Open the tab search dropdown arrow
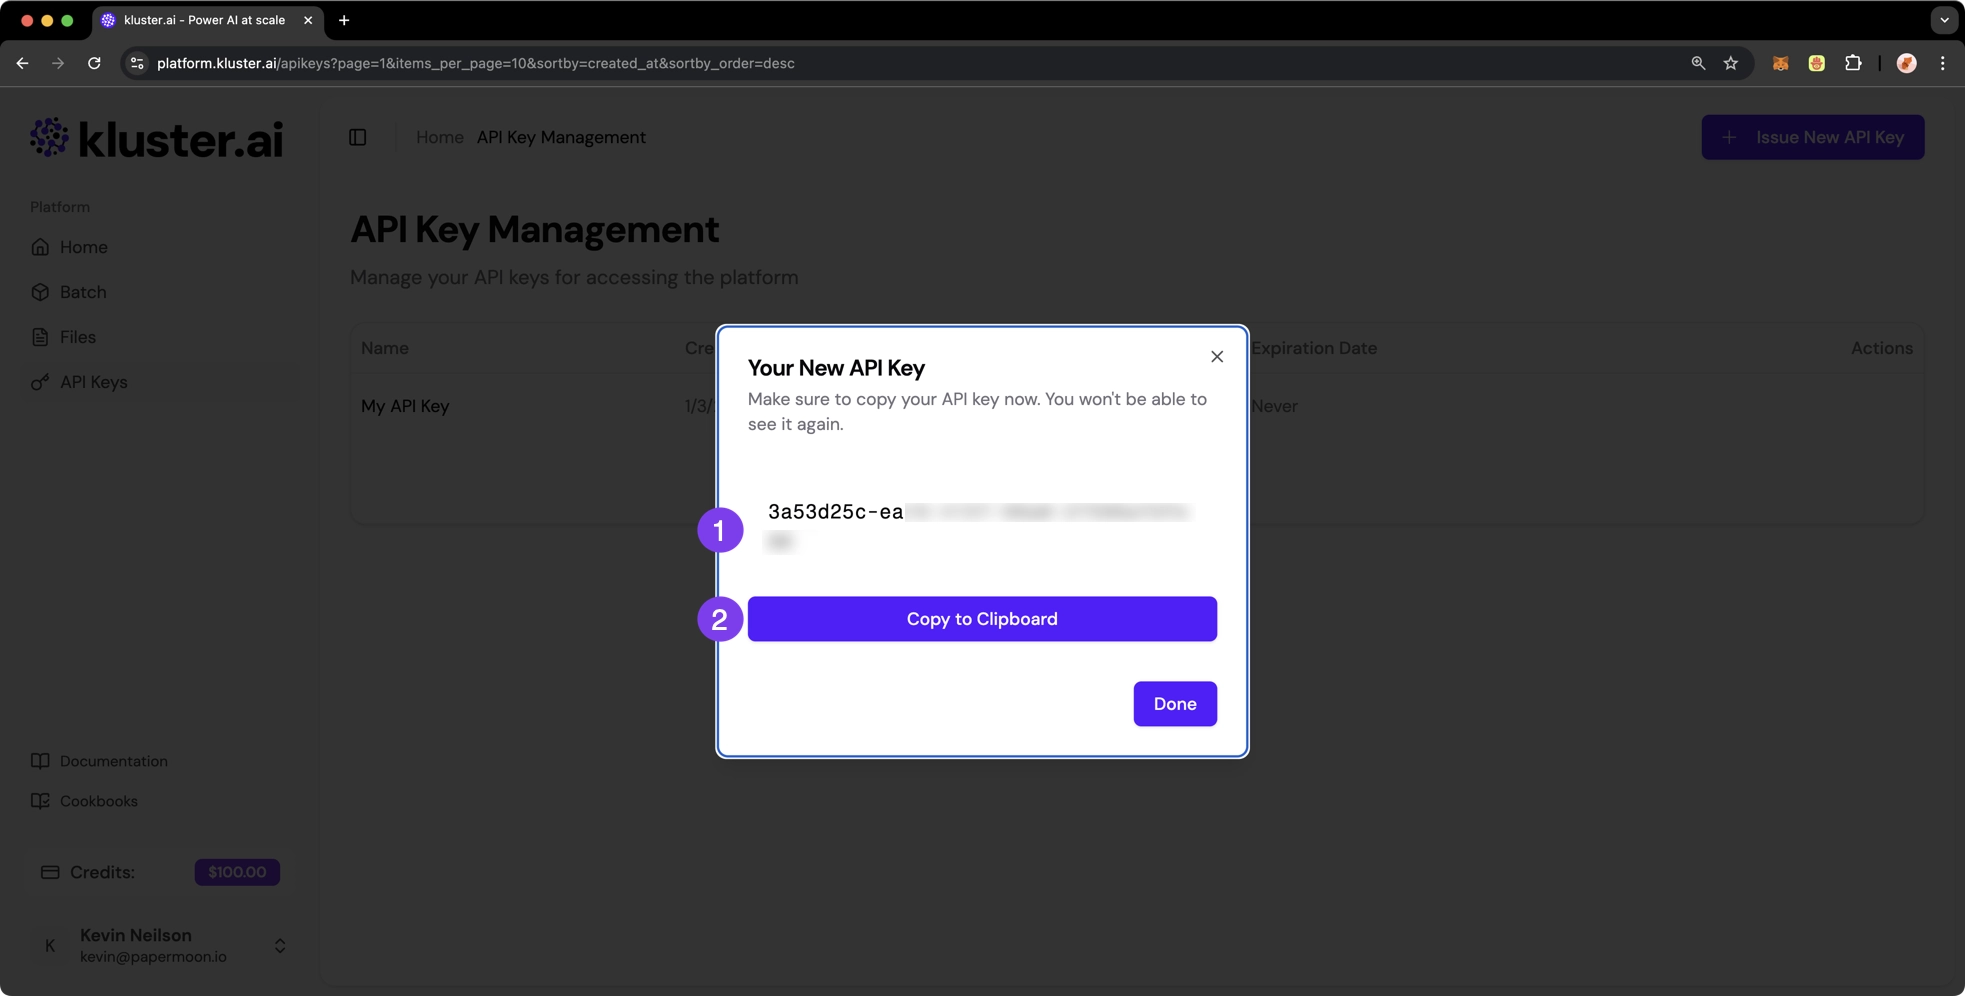The image size is (1965, 996). (x=1944, y=20)
